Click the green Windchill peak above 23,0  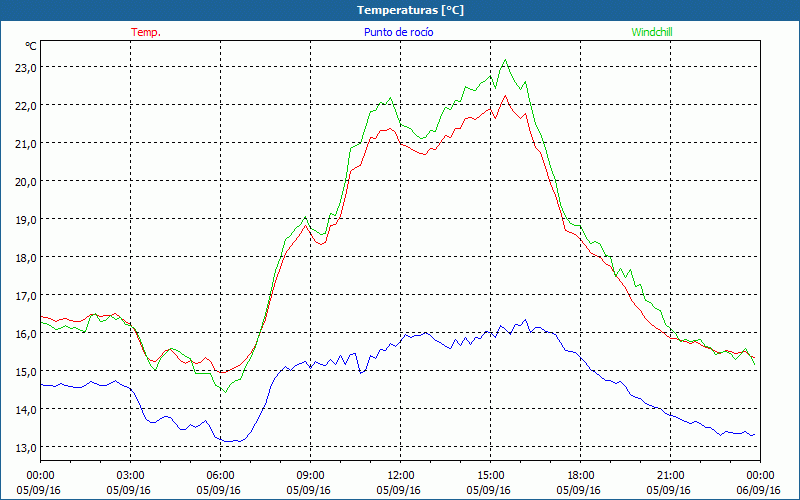(505, 60)
